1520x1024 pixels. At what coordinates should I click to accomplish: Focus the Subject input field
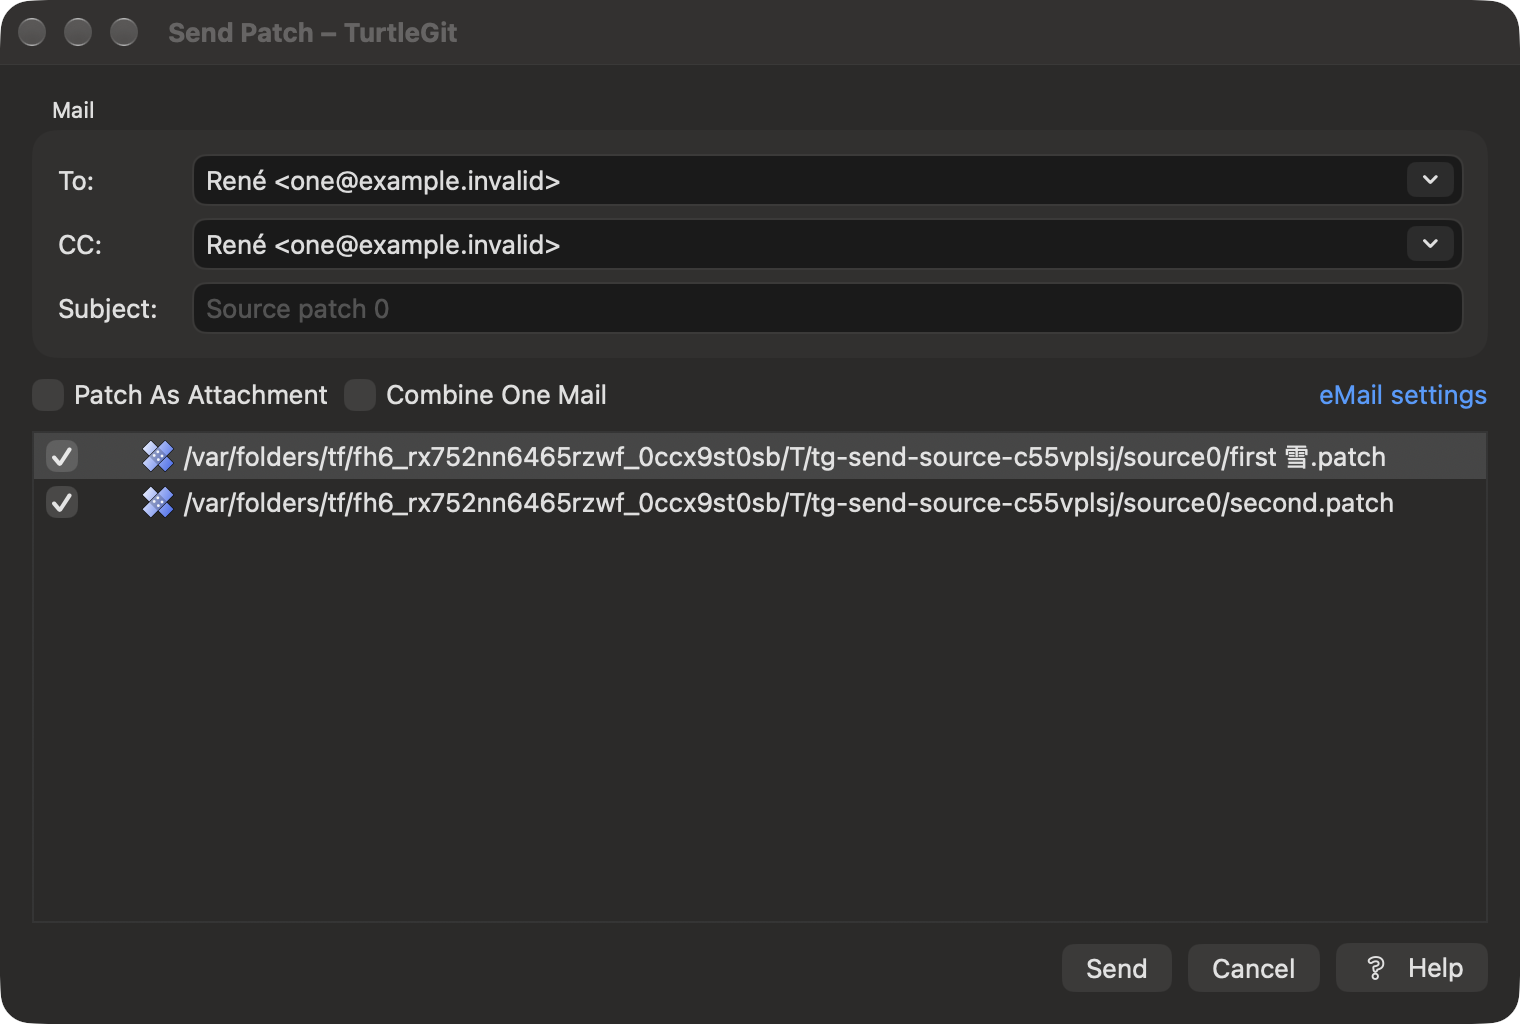pos(827,308)
